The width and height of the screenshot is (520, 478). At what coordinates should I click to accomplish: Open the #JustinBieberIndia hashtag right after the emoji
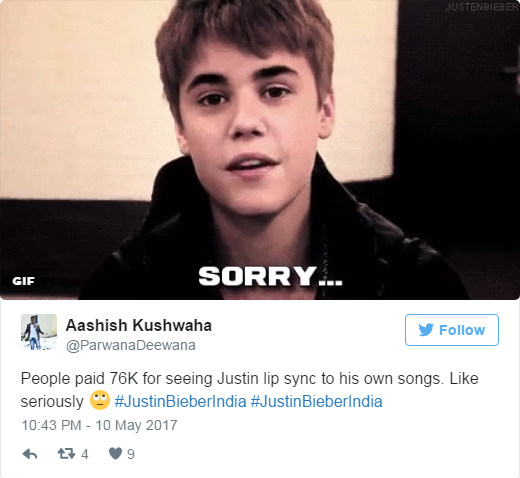(180, 401)
